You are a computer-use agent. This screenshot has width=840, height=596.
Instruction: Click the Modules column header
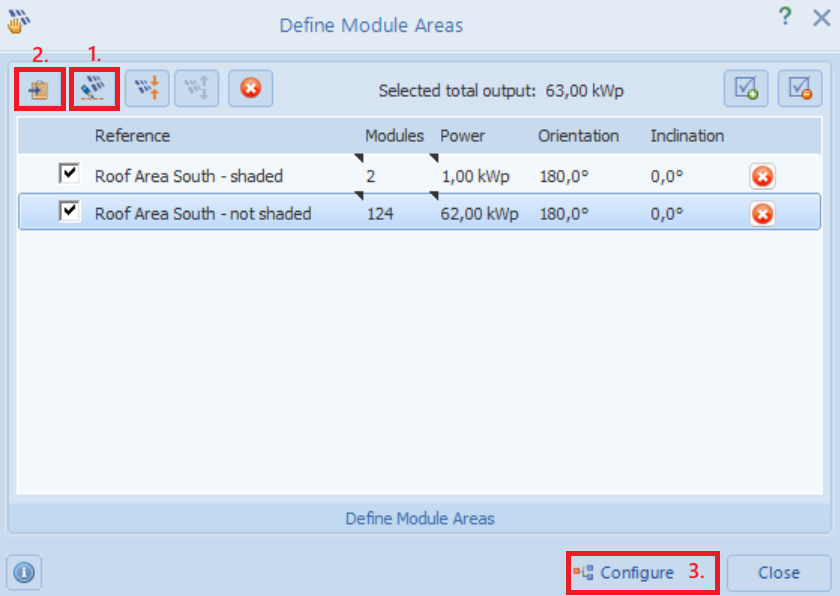point(394,136)
